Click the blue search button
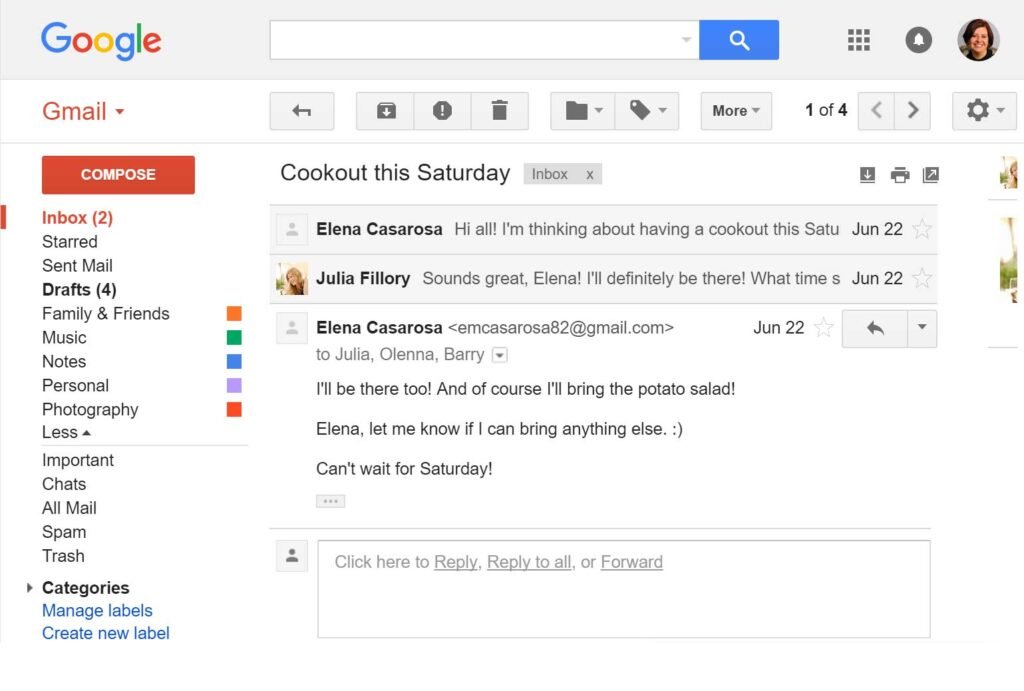 pyautogui.click(x=739, y=39)
